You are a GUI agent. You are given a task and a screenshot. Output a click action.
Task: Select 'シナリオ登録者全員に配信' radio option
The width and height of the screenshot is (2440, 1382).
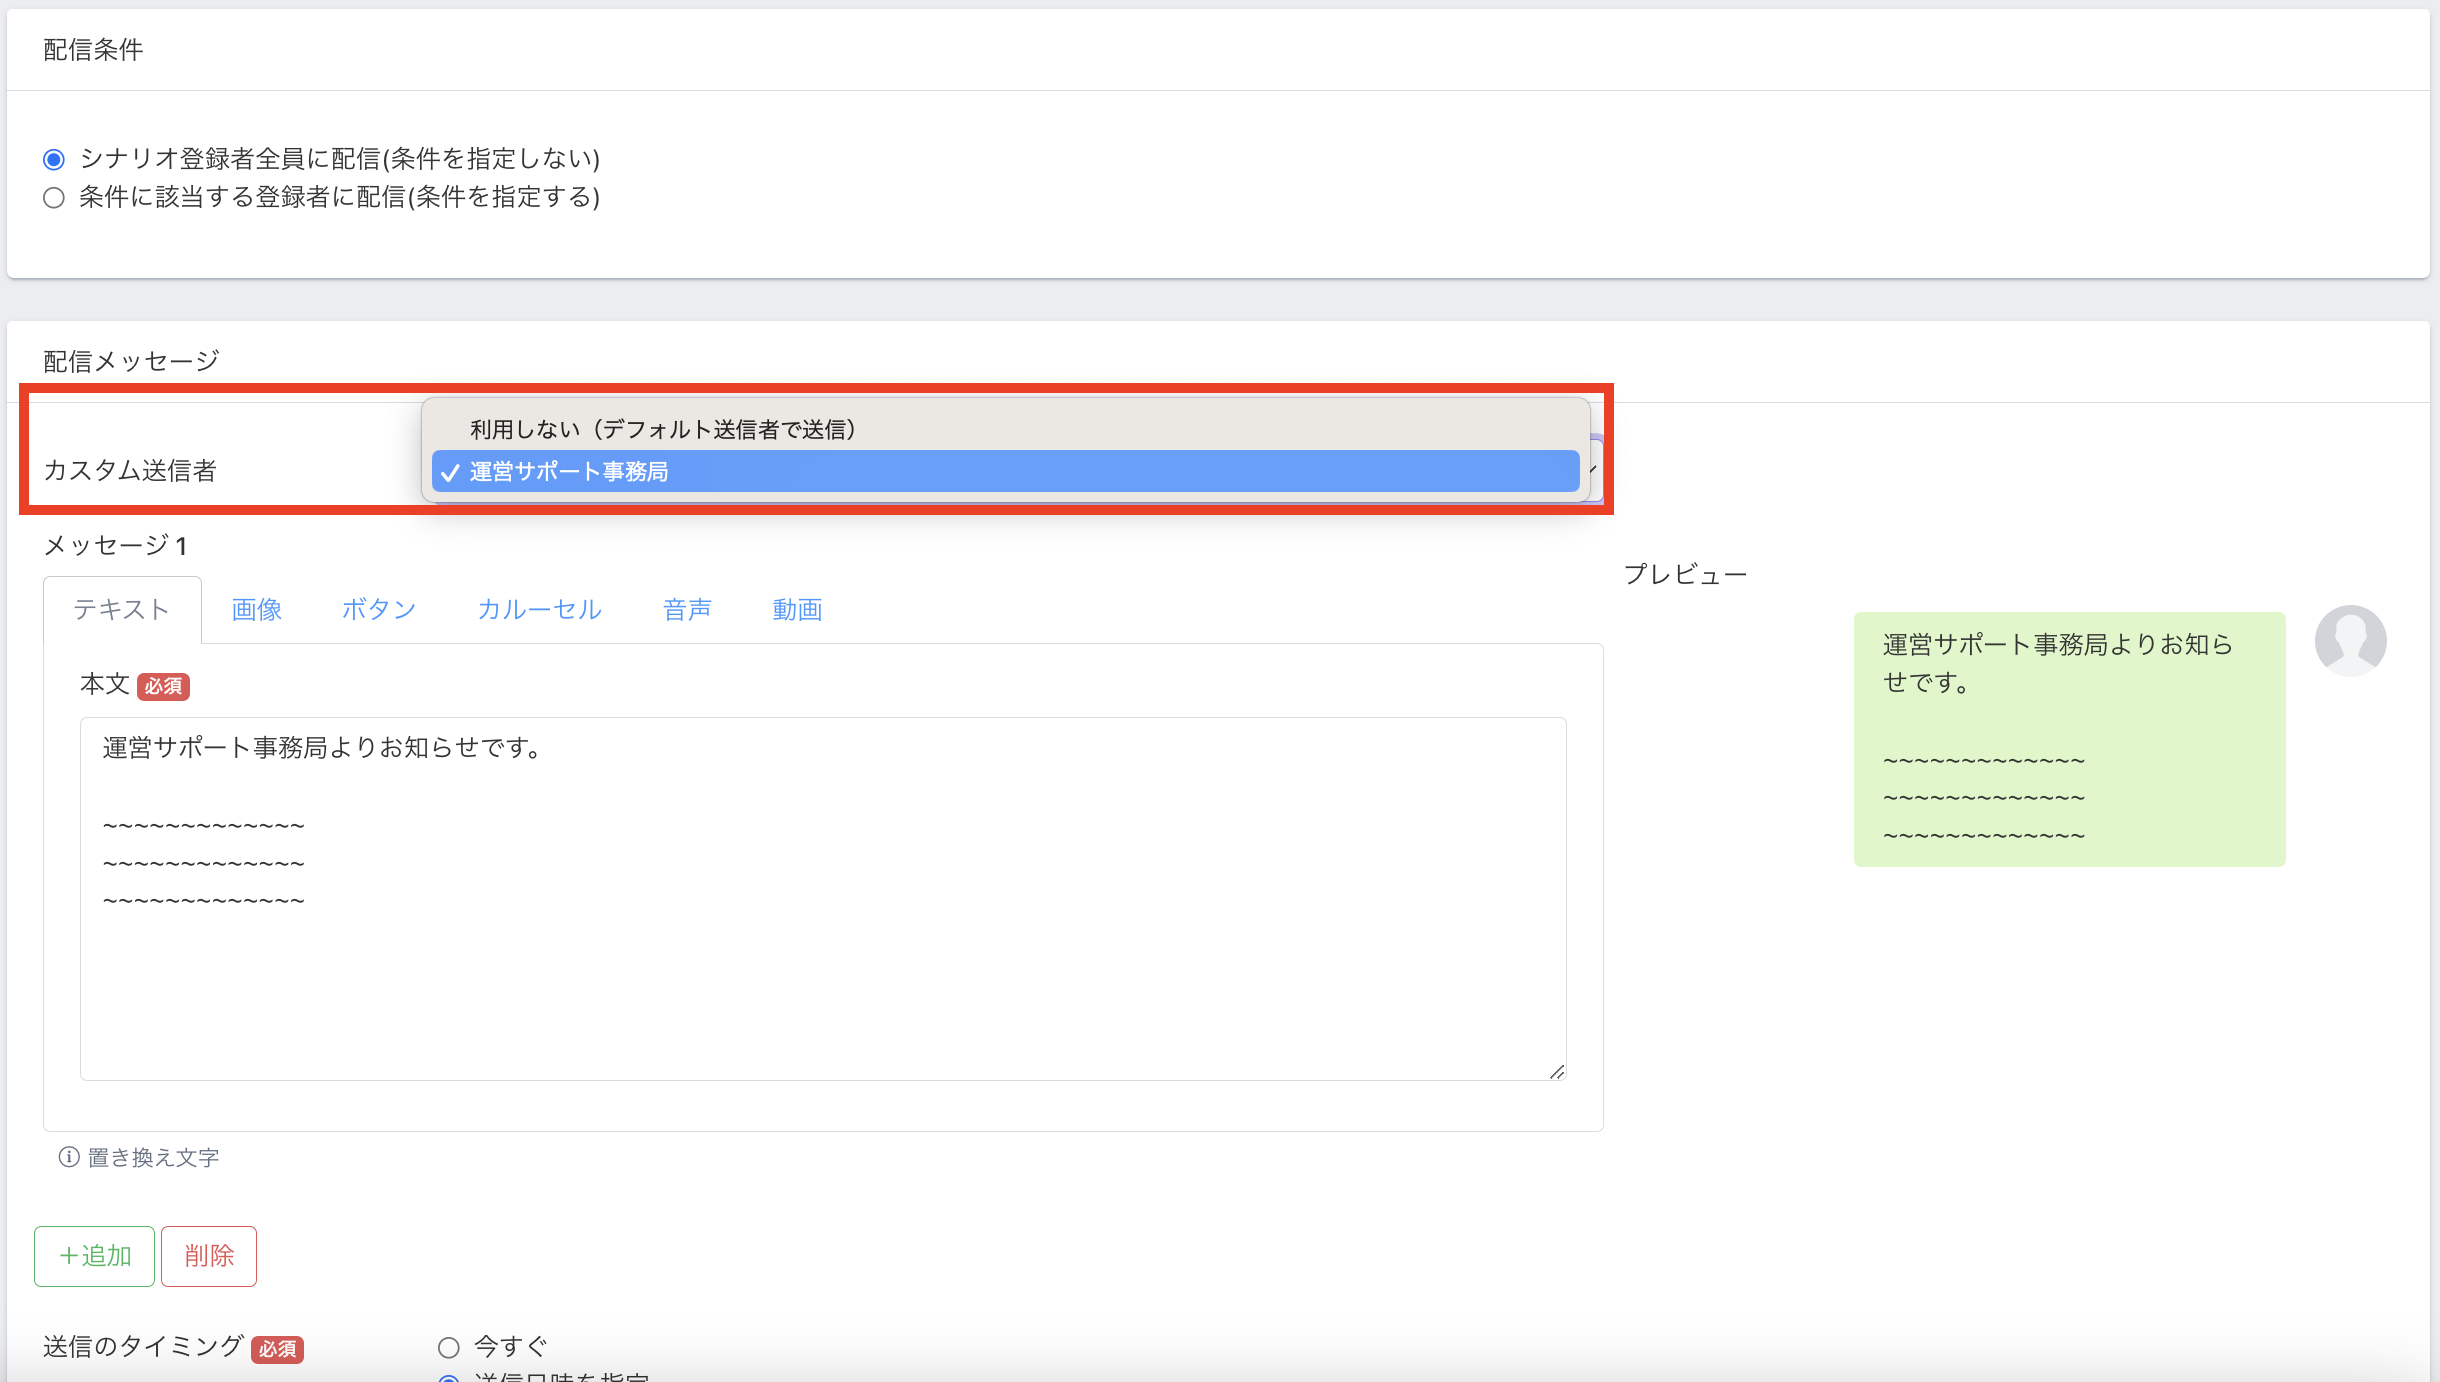(x=54, y=159)
